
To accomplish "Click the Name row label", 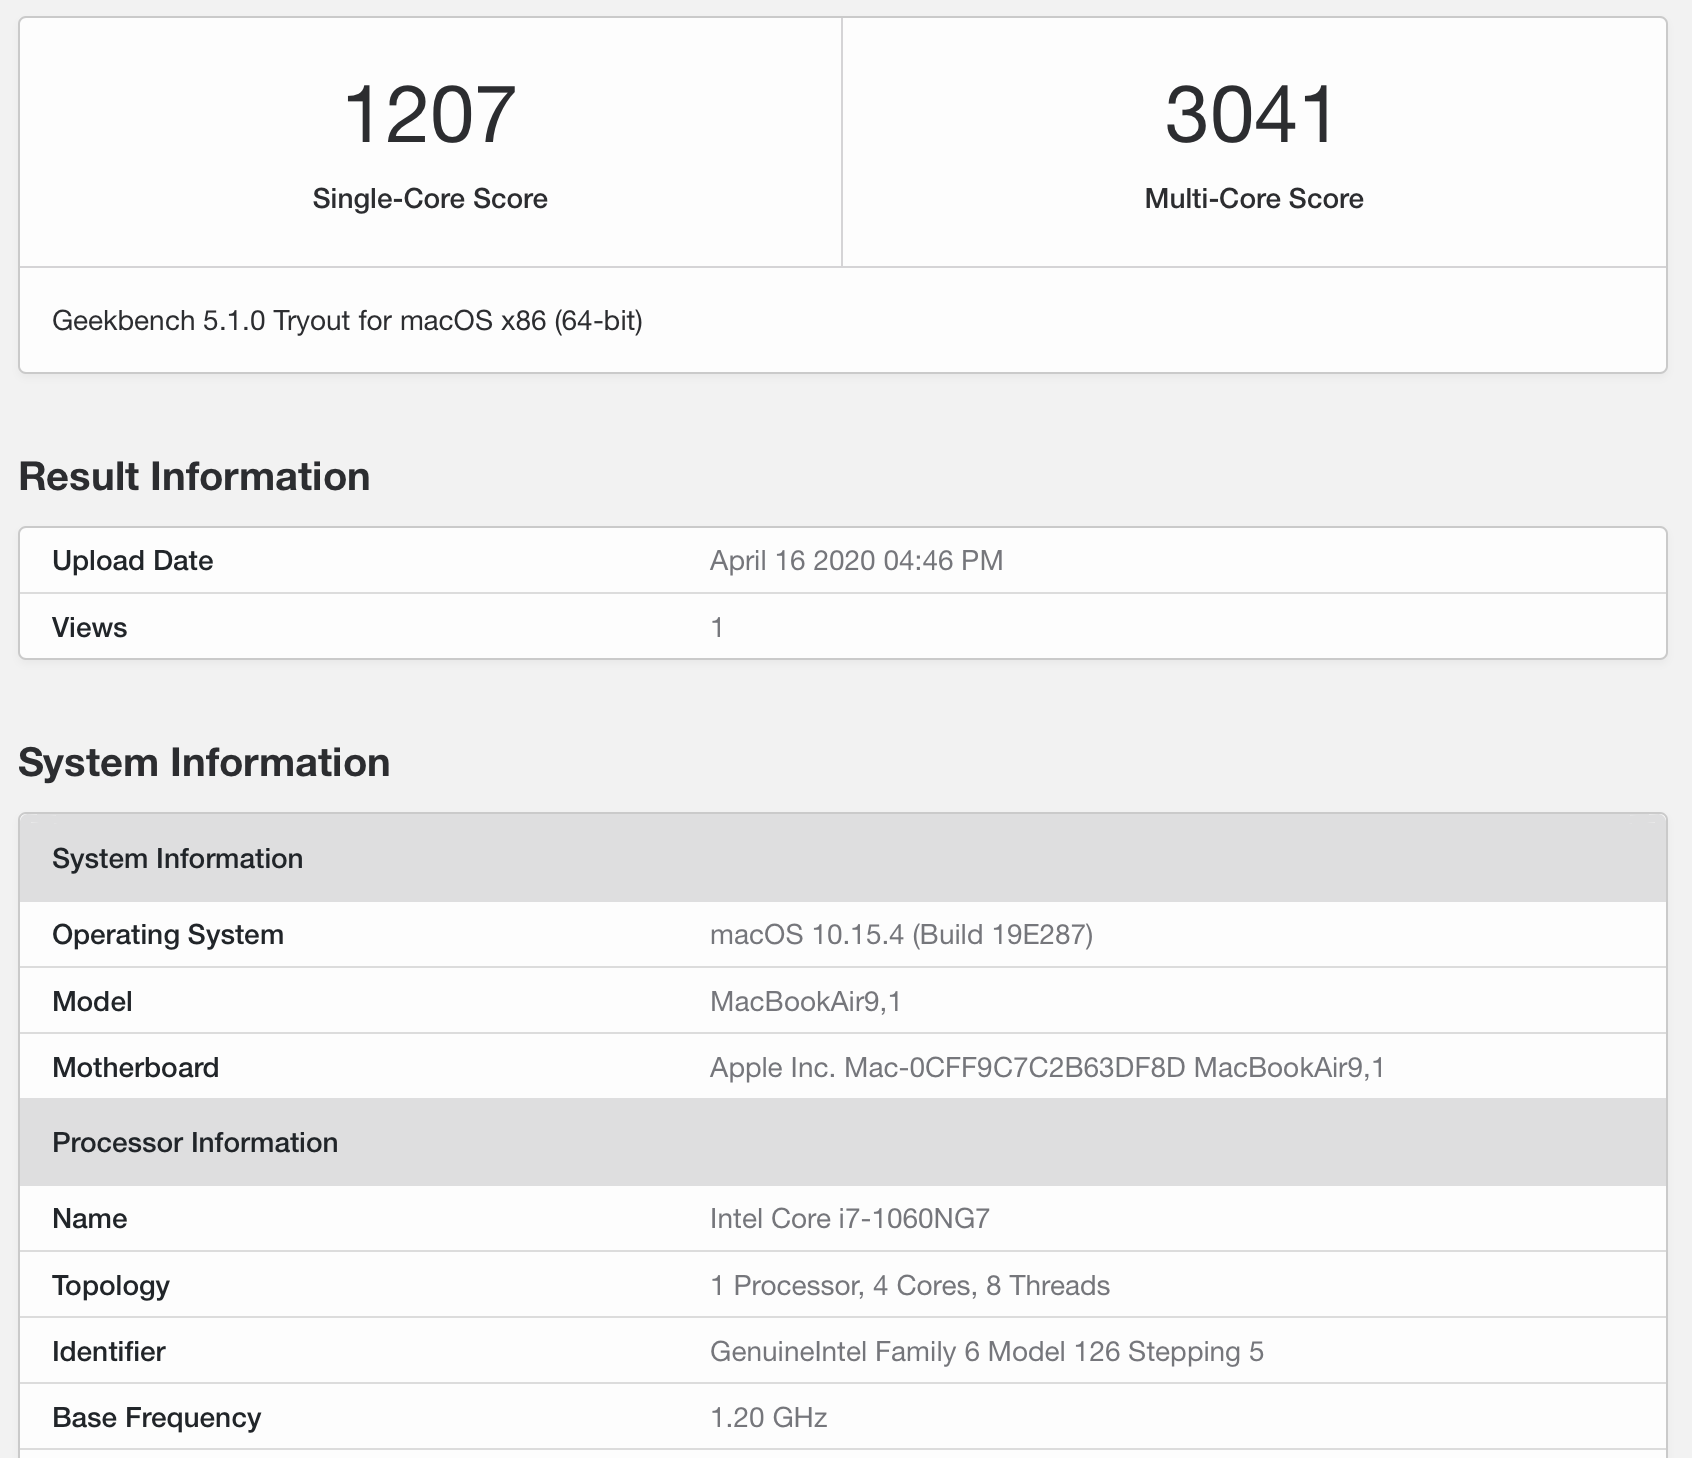I will 89,1219.
